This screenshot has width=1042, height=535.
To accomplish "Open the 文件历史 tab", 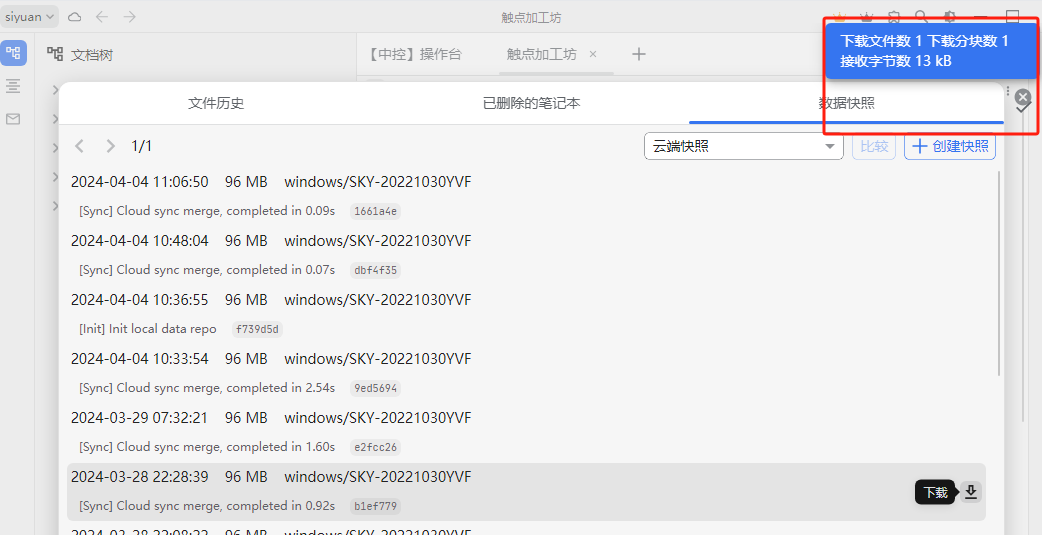I will (216, 103).
